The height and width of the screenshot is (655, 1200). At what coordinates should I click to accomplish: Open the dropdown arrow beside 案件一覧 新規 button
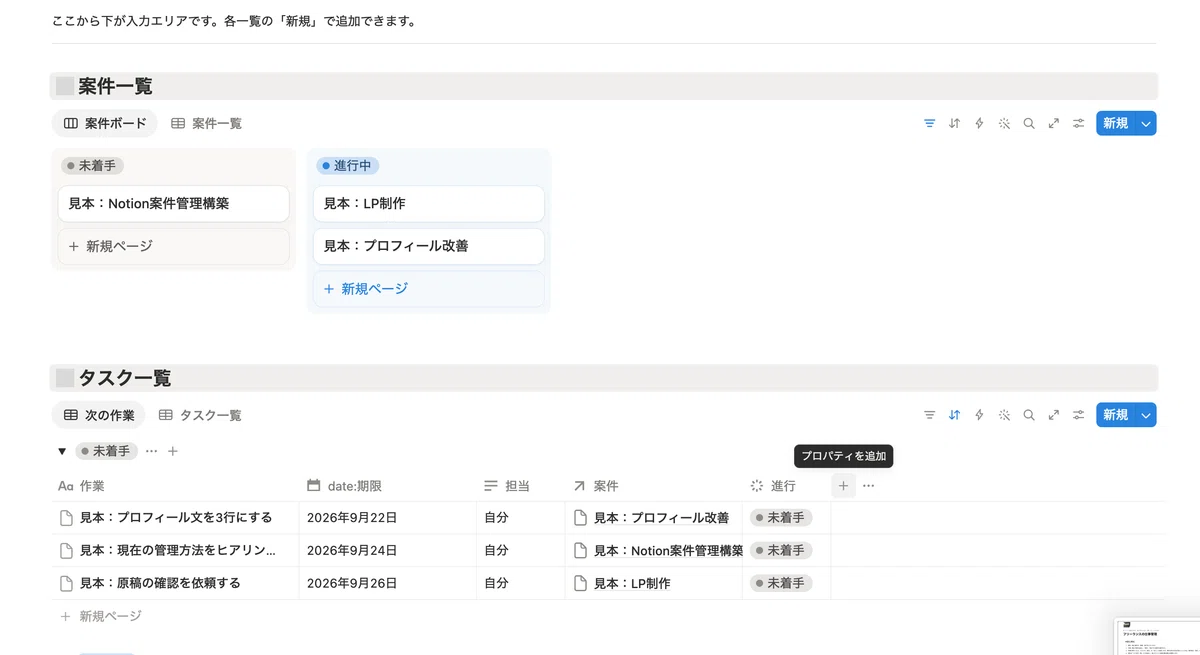pyautogui.click(x=1146, y=123)
